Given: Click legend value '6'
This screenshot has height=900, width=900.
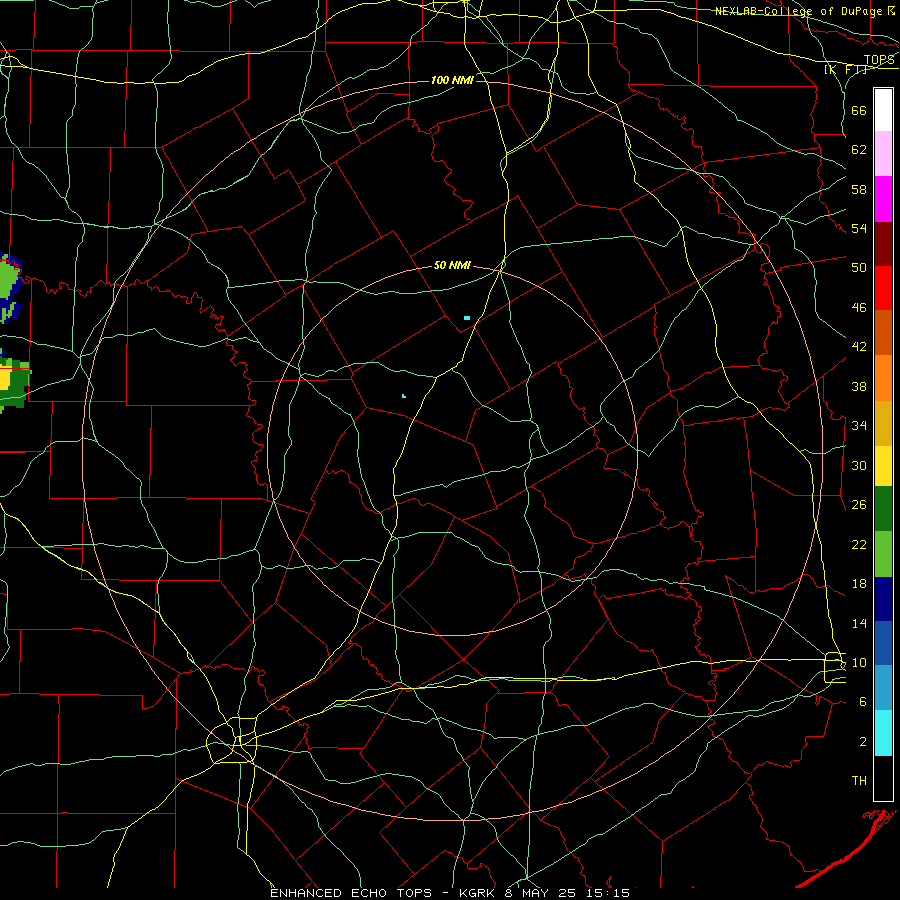Looking at the screenshot, I should (x=863, y=702).
